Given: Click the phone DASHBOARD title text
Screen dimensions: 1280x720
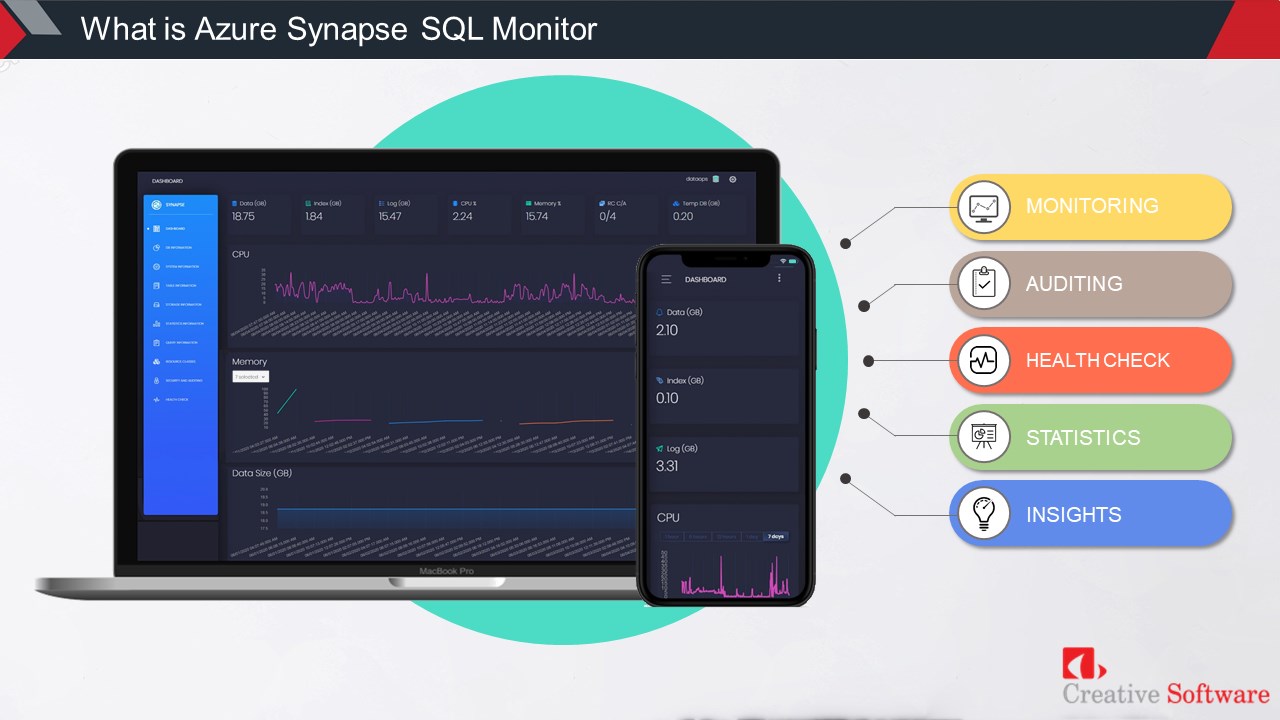Looking at the screenshot, I should pyautogui.click(x=706, y=279).
